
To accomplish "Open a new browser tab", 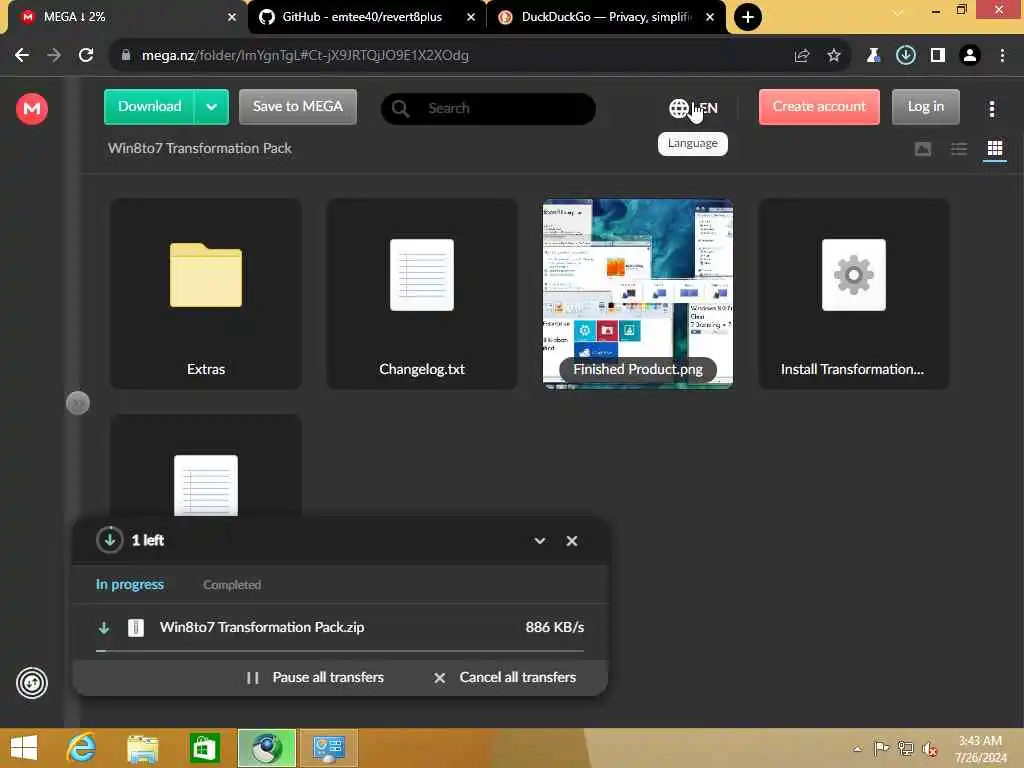I will tap(748, 17).
